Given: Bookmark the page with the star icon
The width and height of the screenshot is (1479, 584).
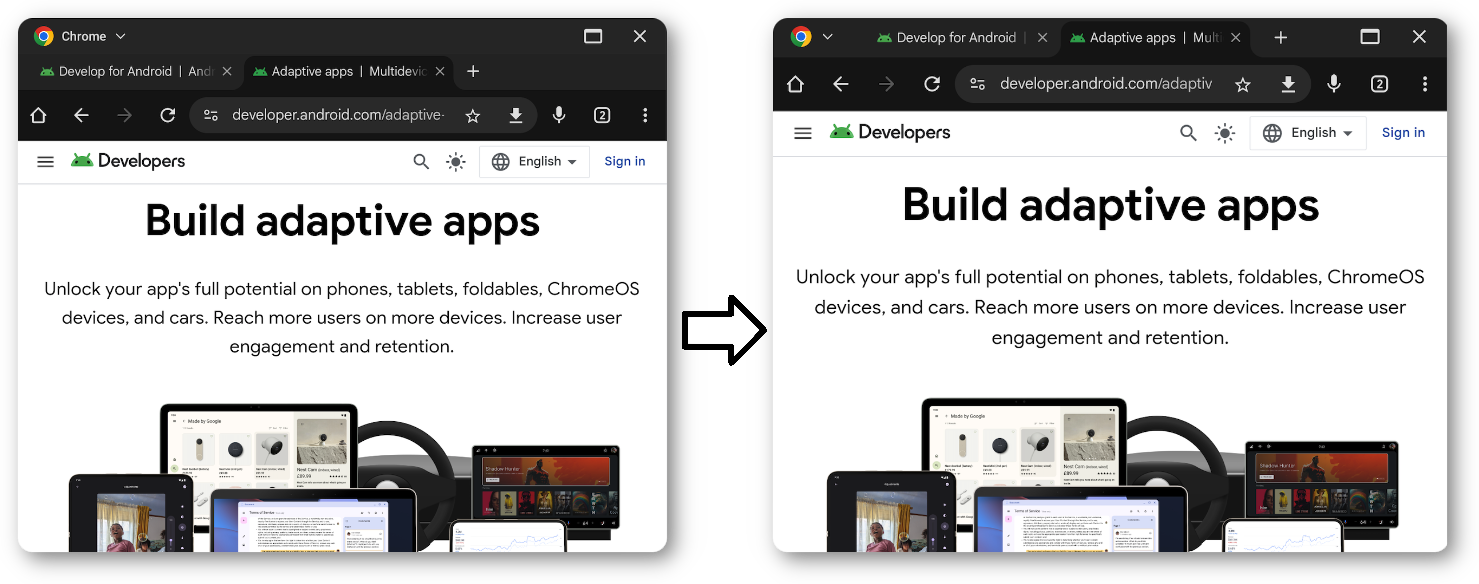Looking at the screenshot, I should coord(472,115).
